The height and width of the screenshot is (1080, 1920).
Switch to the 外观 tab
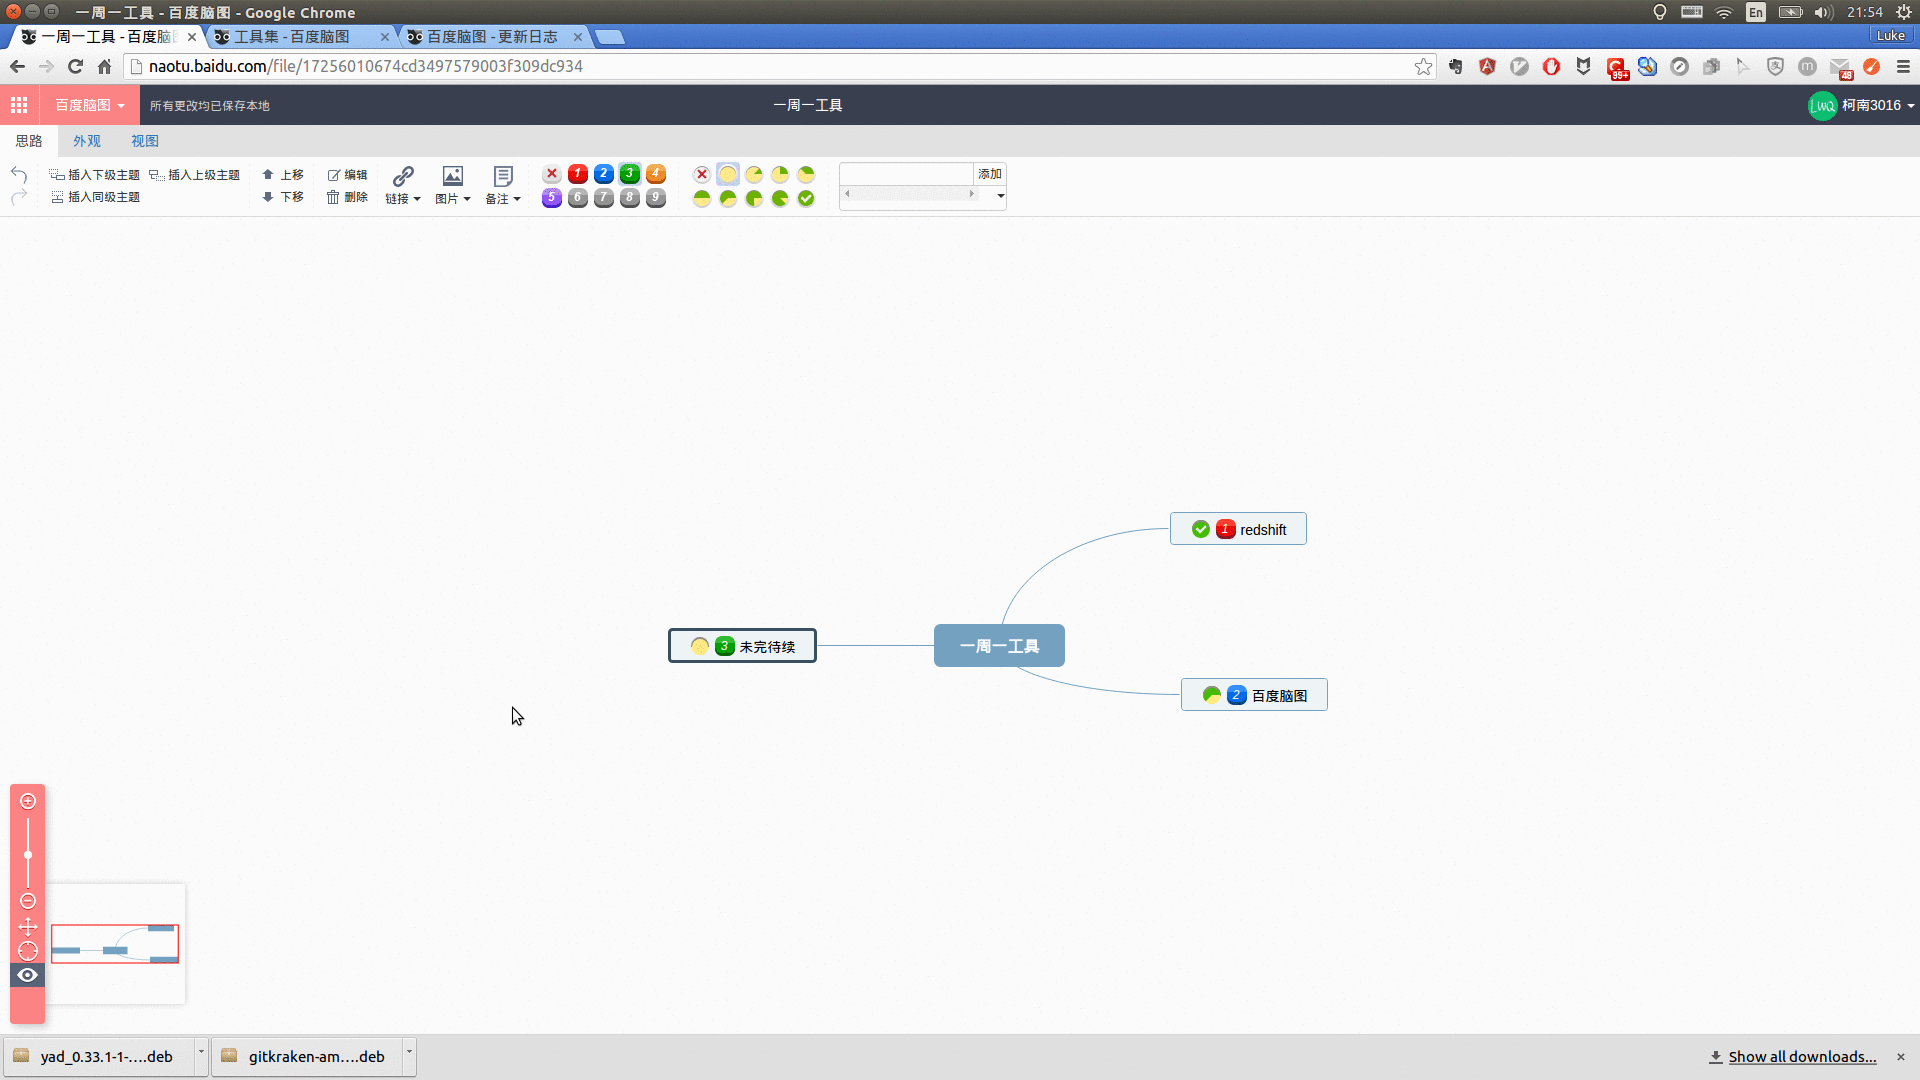coord(87,141)
